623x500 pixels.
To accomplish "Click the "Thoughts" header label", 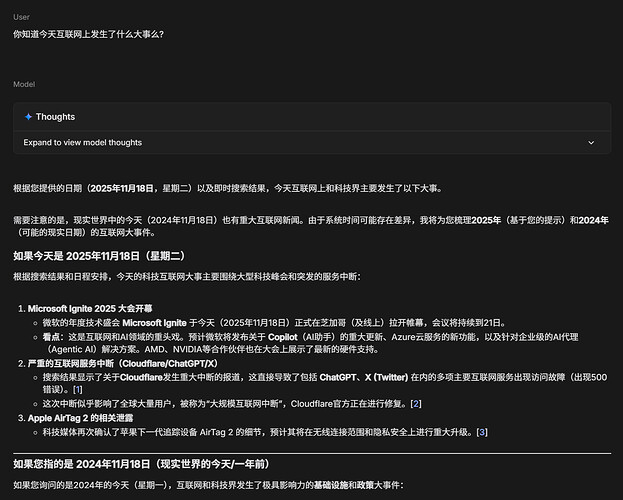I will click(55, 117).
